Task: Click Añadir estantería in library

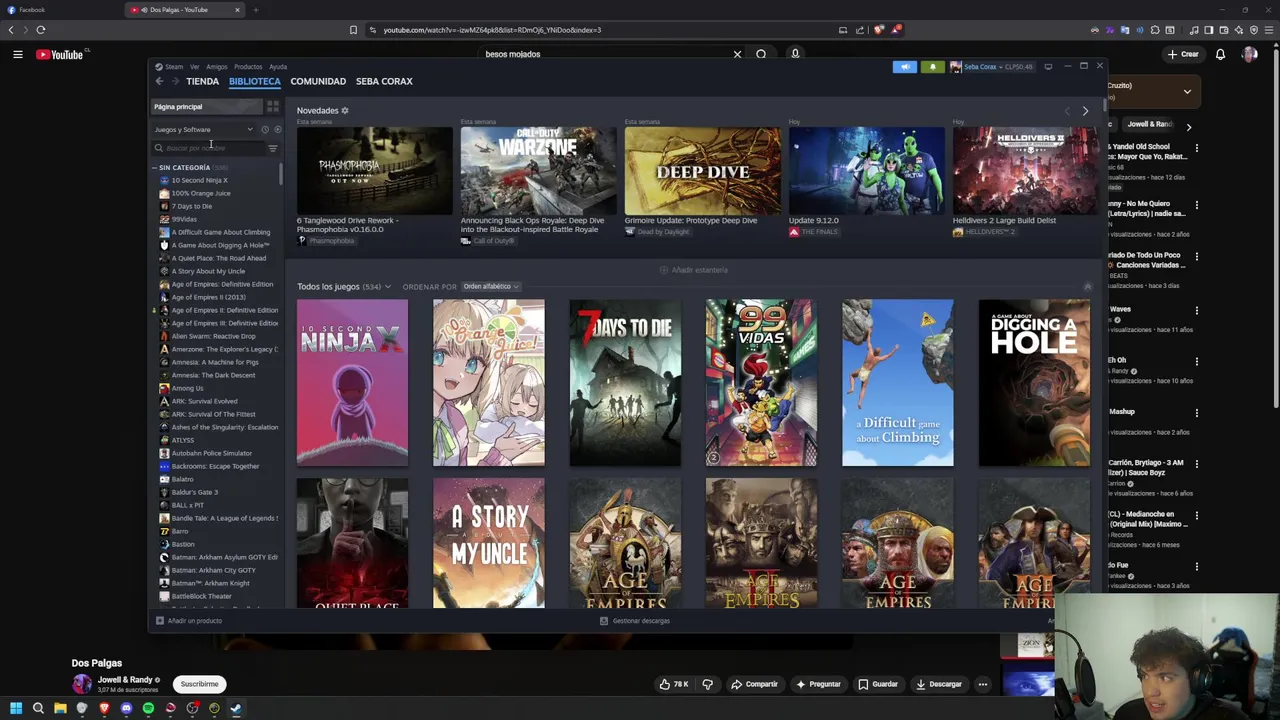Action: click(x=693, y=270)
